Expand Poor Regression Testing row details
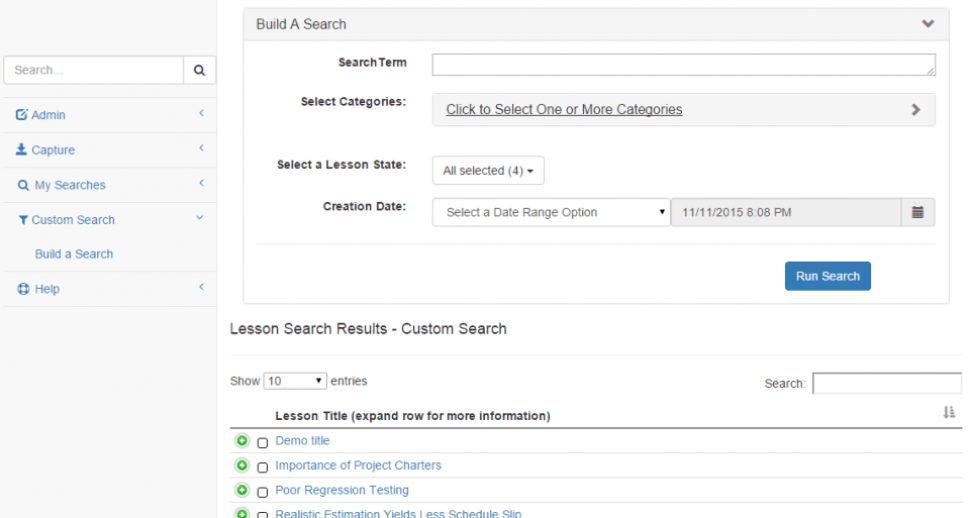Viewport: 970px width, 518px height. pyautogui.click(x=241, y=491)
